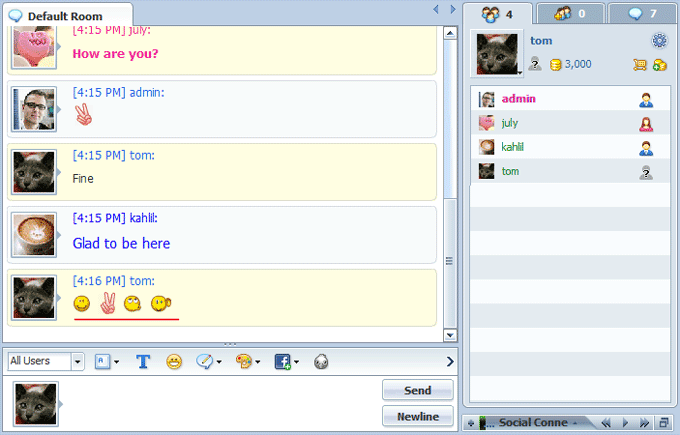Click the text format T icon
The image size is (680, 435).
pos(143,361)
